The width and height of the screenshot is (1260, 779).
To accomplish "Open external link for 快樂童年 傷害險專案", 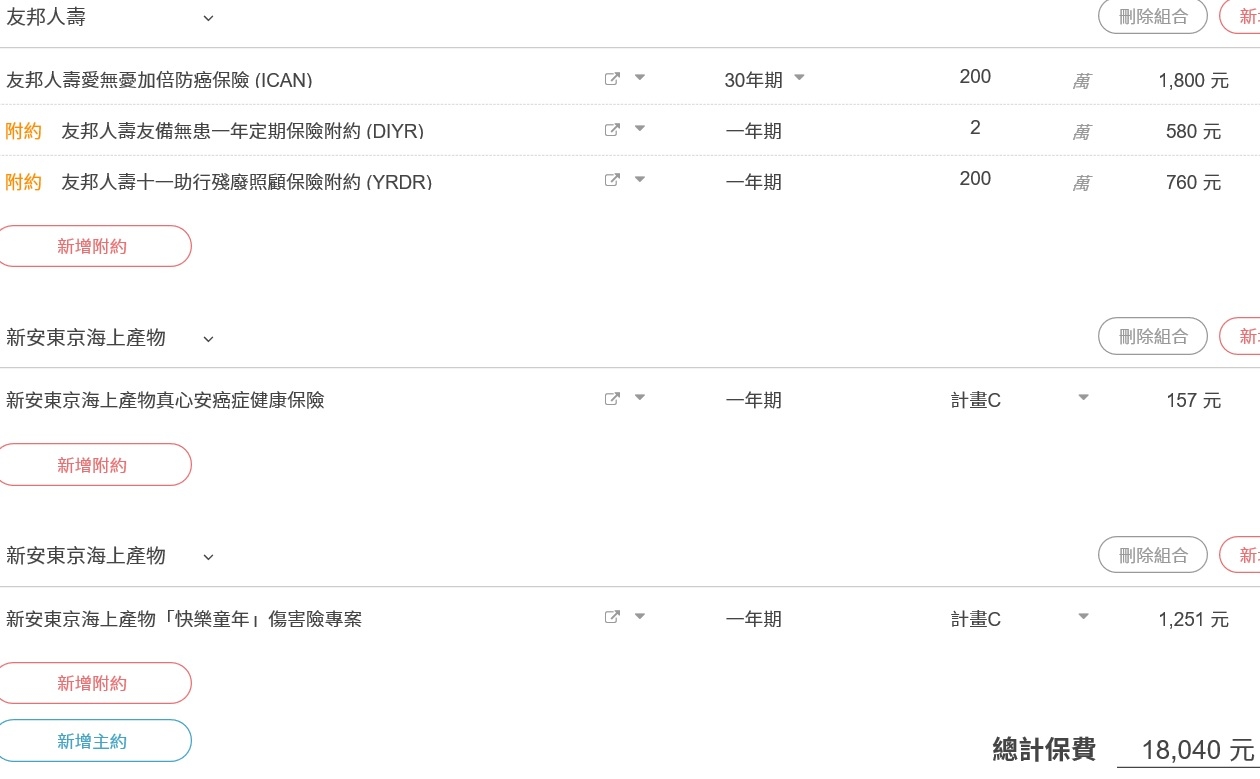I will pos(612,618).
